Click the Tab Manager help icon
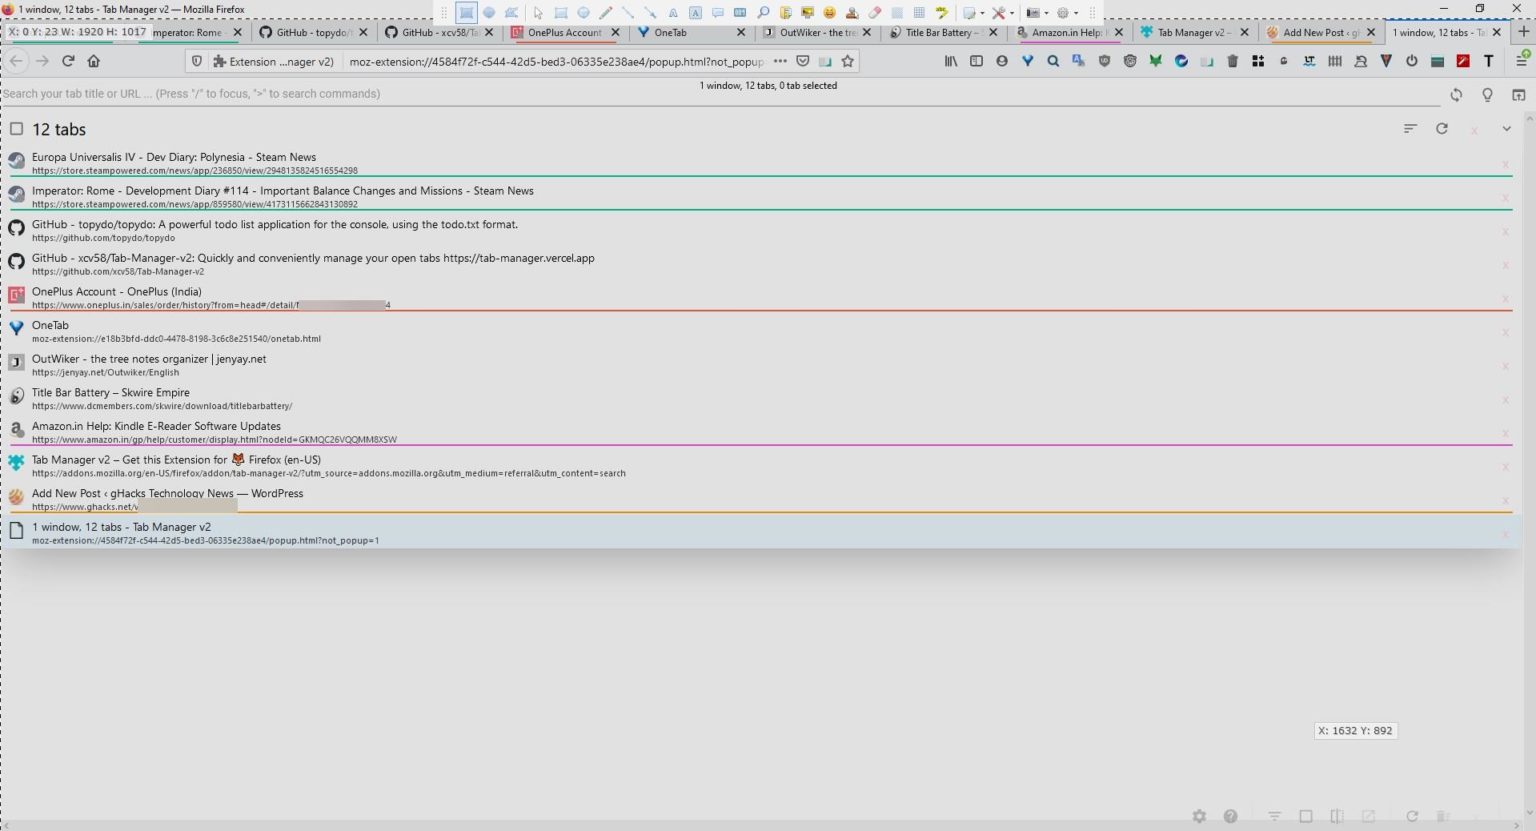The width and height of the screenshot is (1536, 831). click(x=1230, y=816)
